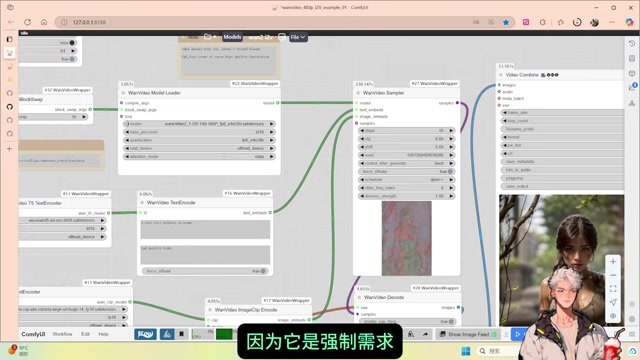
Task: Open the Help menu
Action: pos(103,334)
